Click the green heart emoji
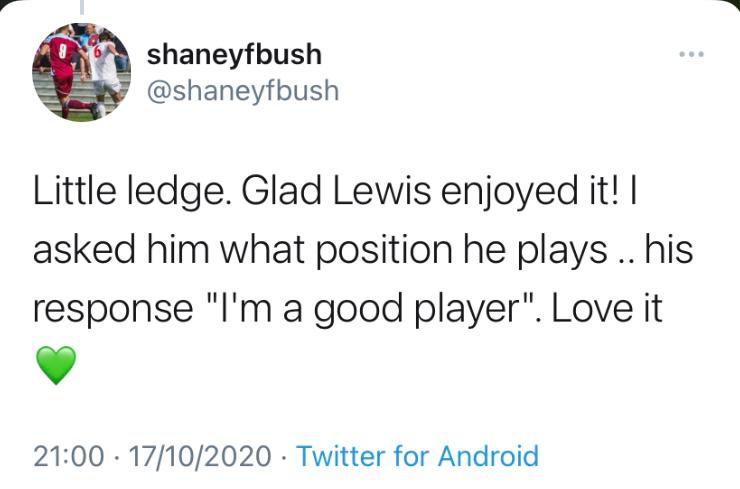This screenshot has width=740, height=489. [x=56, y=369]
